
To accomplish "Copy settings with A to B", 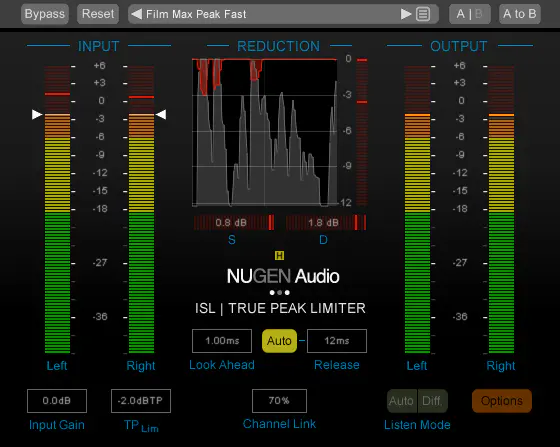I will coord(520,14).
